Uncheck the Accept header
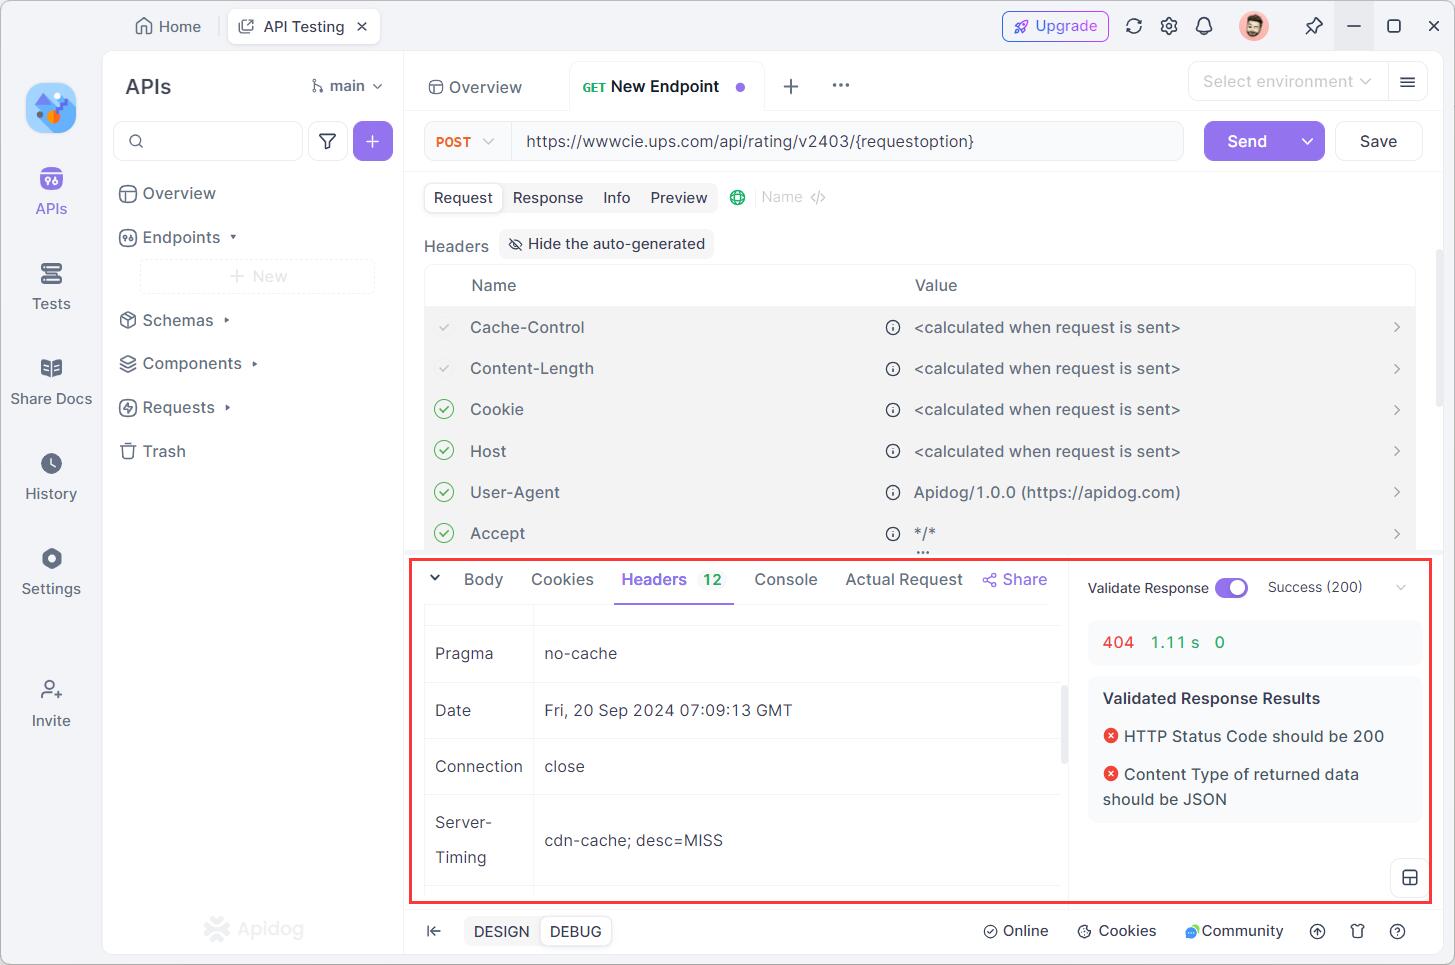 pos(444,533)
